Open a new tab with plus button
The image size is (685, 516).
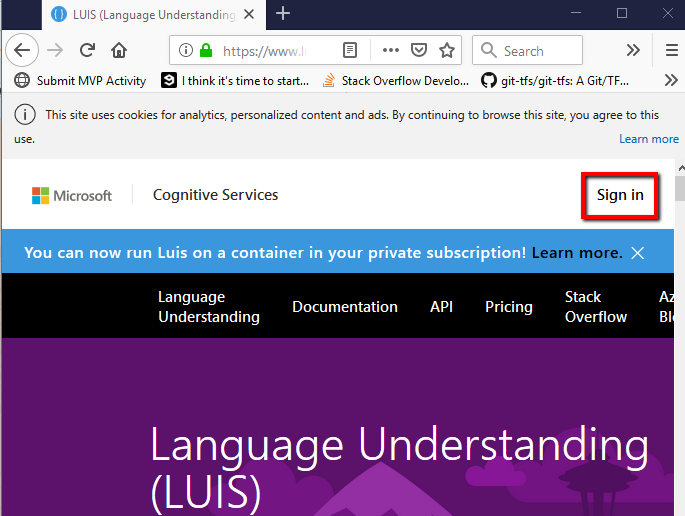coord(283,14)
